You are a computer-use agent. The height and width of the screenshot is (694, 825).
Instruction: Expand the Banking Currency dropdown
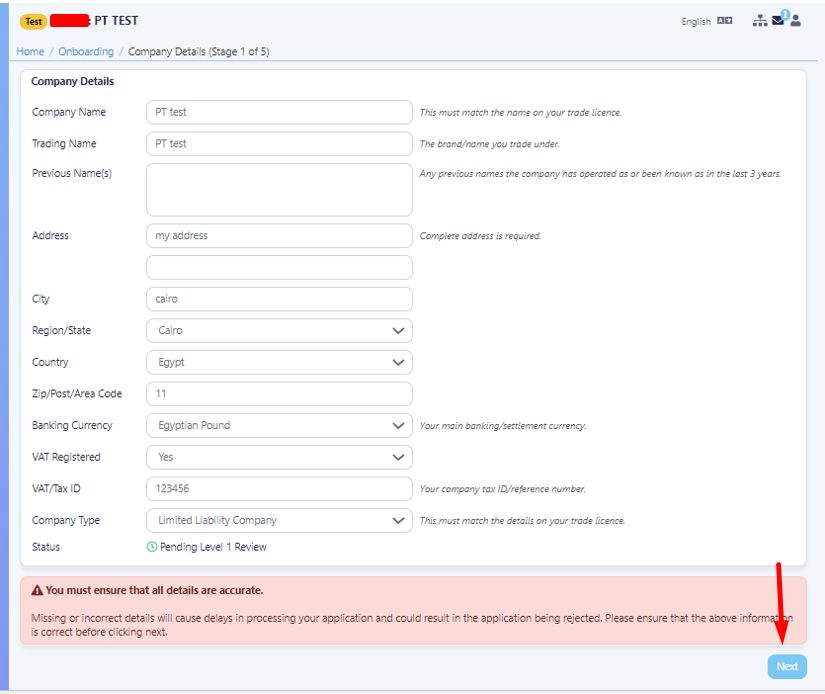tap(279, 425)
